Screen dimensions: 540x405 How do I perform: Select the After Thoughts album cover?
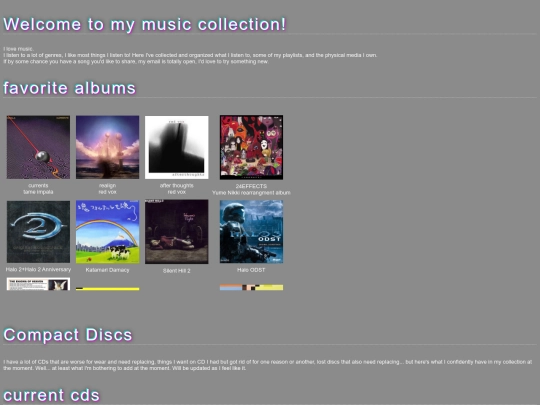(177, 147)
